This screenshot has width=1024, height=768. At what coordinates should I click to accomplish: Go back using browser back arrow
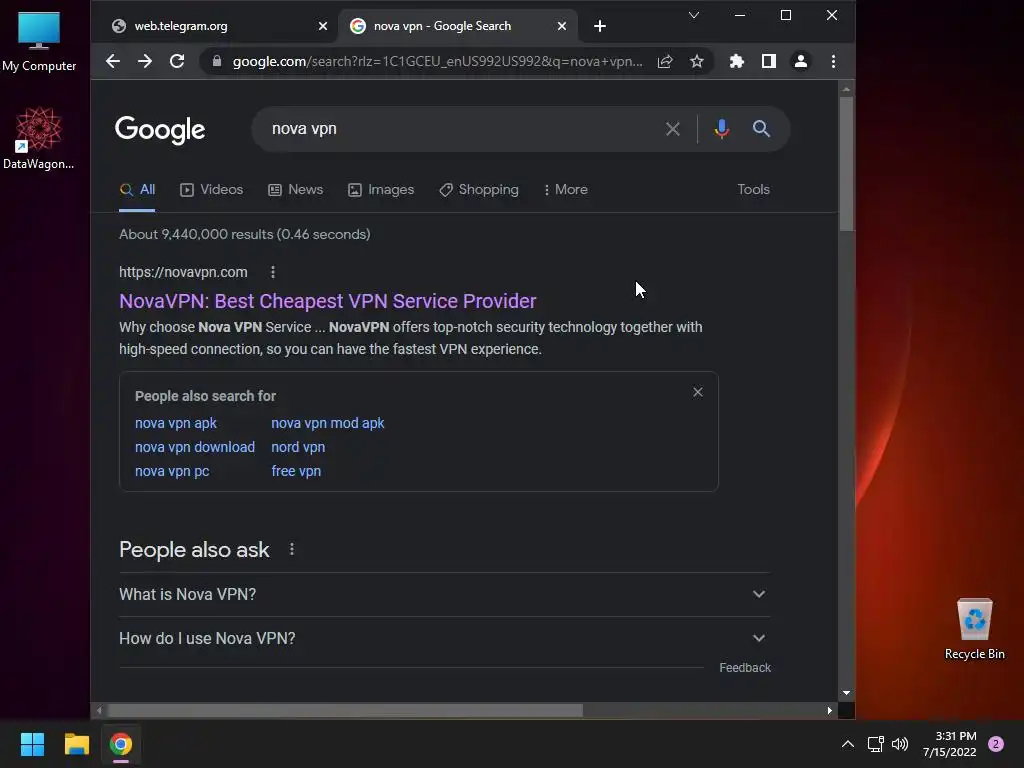coord(113,61)
